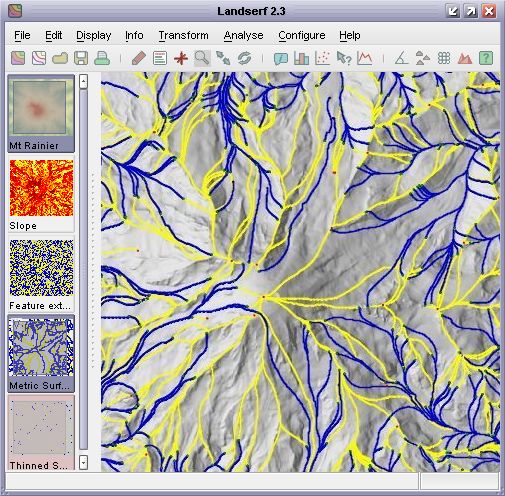Select the magnifying glass zoom tool
The width and height of the screenshot is (505, 496).
(202, 58)
